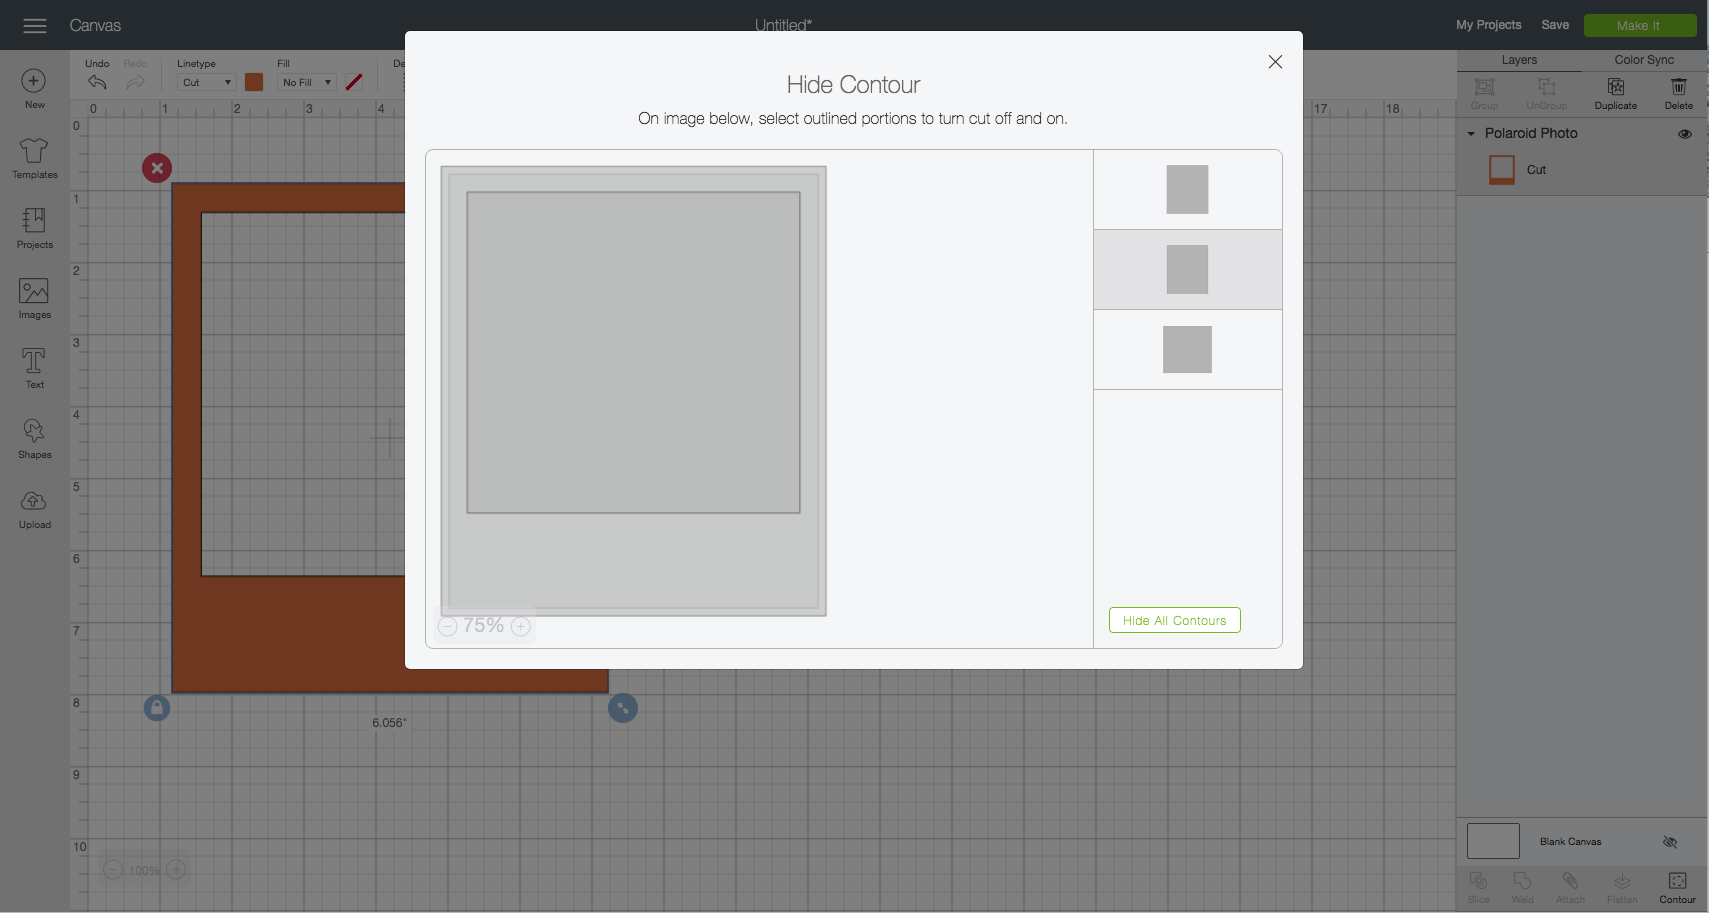Click the Undo arrow
The image size is (1709, 913).
click(x=97, y=83)
